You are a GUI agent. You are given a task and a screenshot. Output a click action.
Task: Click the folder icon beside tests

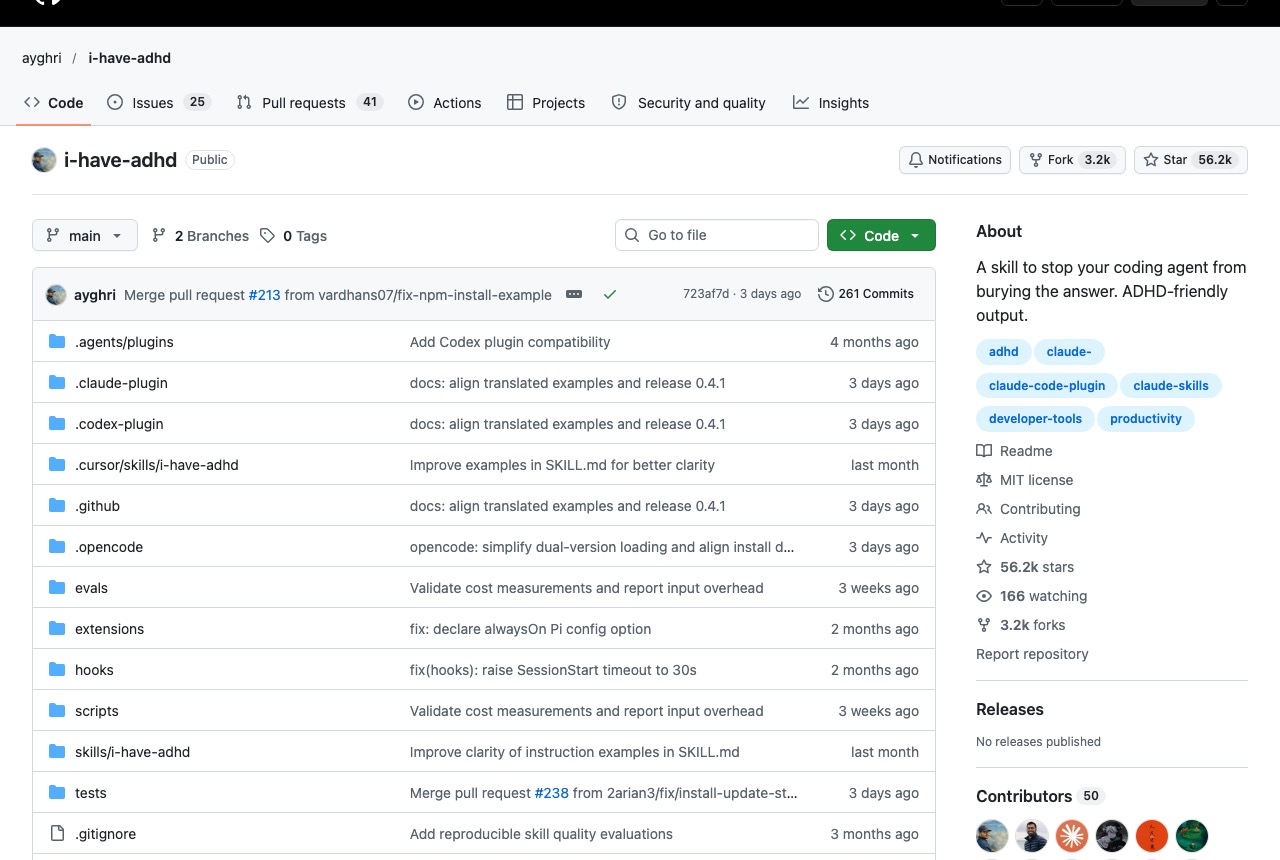[x=57, y=793]
